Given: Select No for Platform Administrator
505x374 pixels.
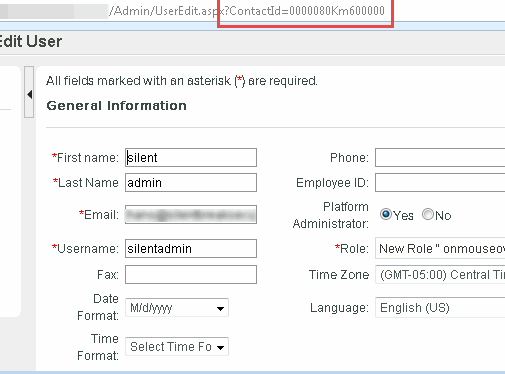Looking at the screenshot, I should (x=428, y=214).
